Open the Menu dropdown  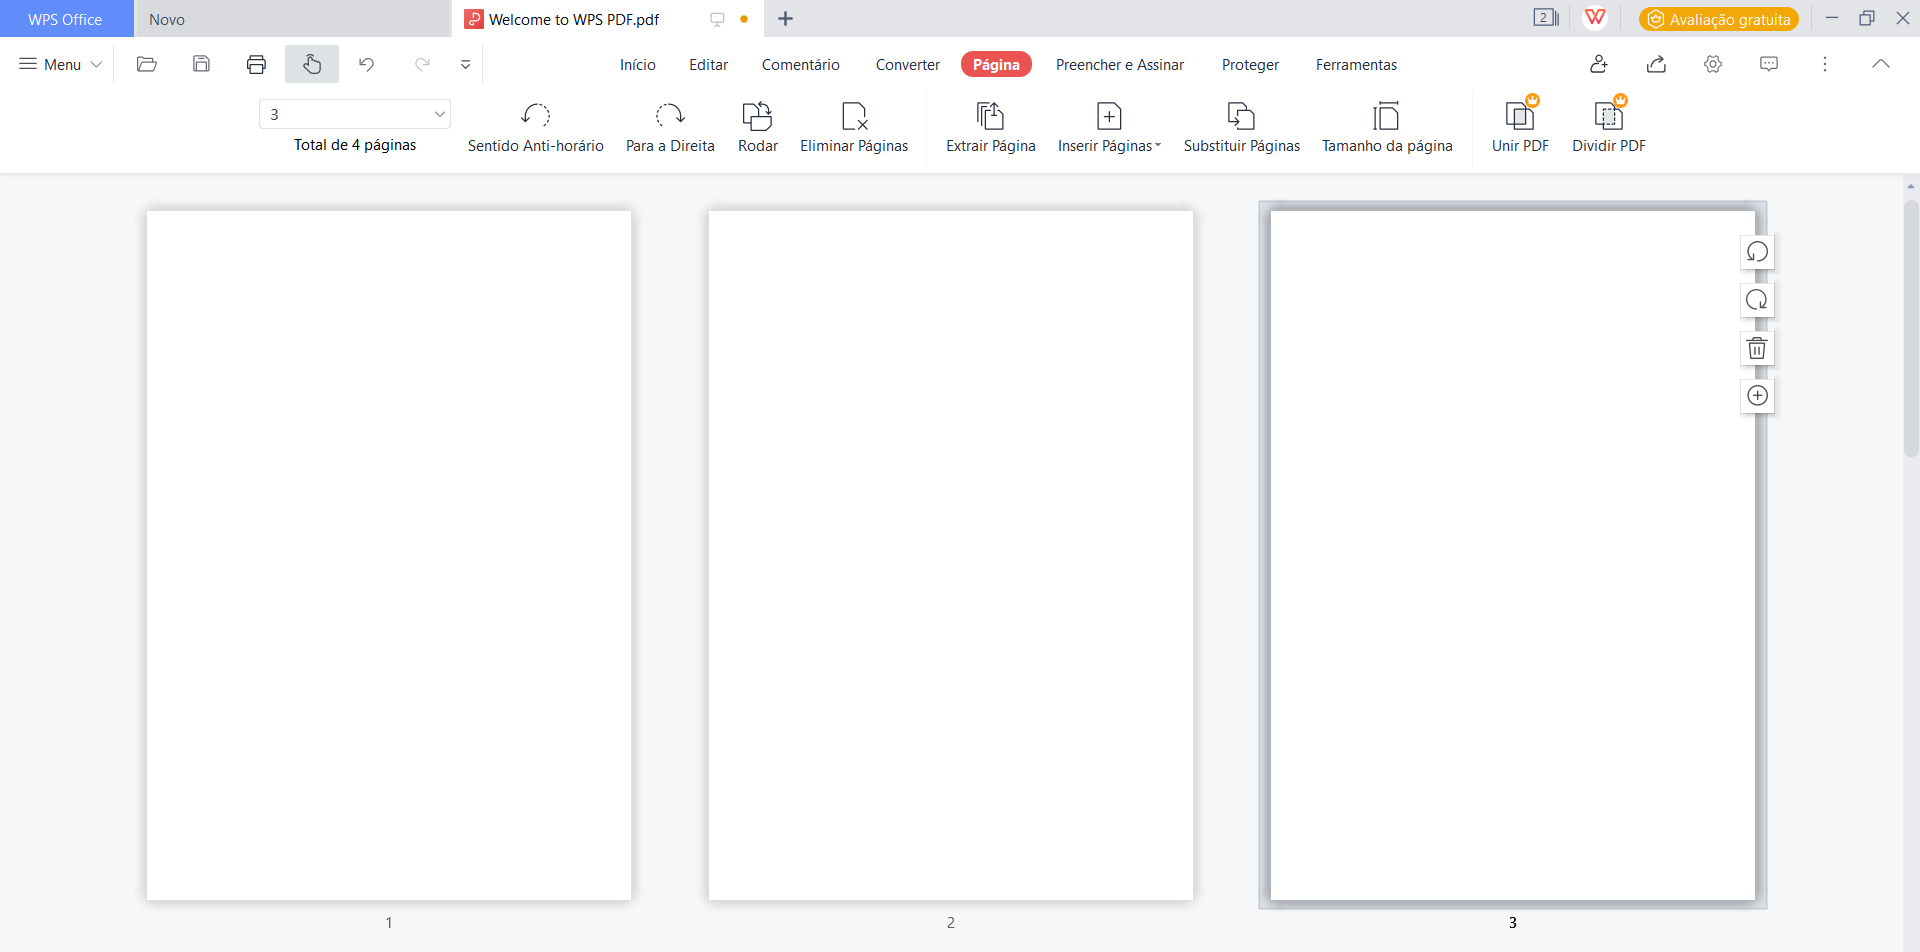point(61,64)
